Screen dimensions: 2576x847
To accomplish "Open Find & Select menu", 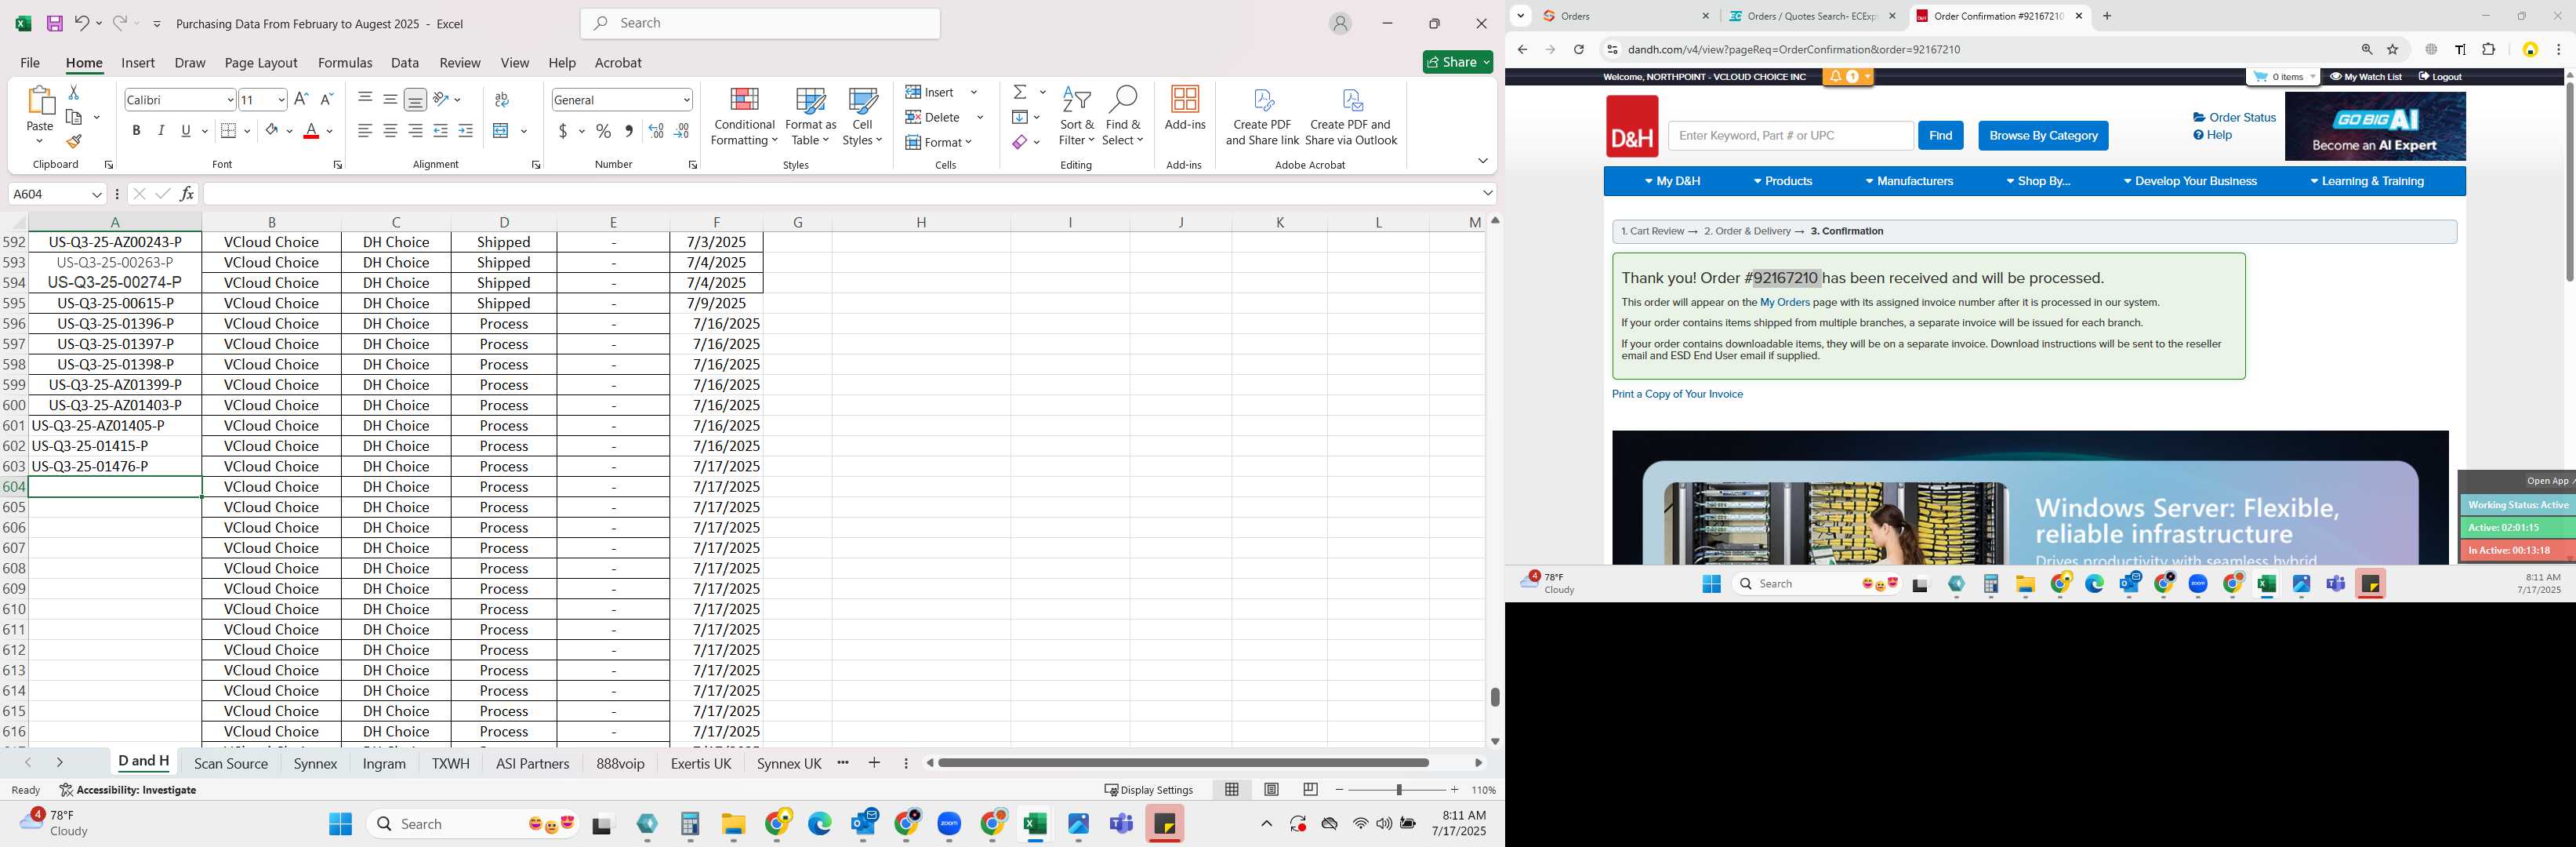I will tap(1123, 116).
